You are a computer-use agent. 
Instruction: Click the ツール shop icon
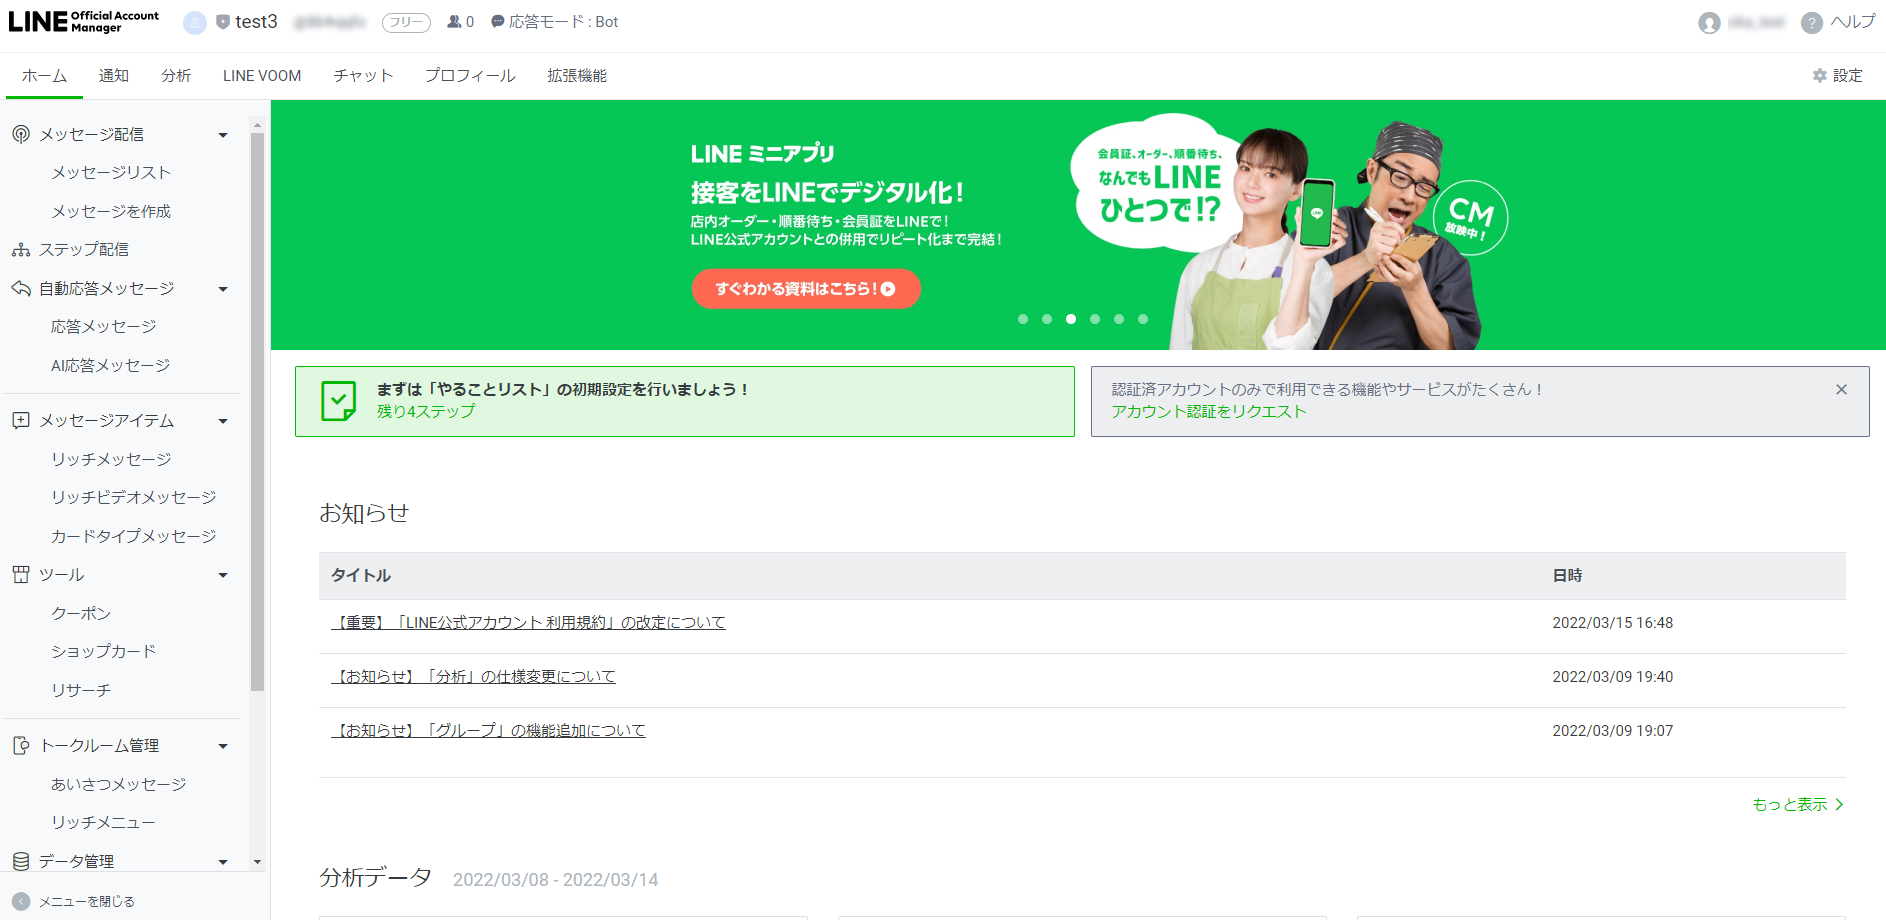[x=21, y=575]
